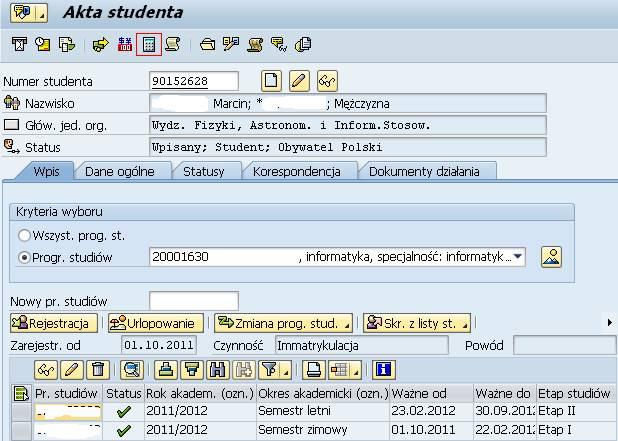
Task: Click the Rok akadem. (ozn.) column header
Action: tap(200, 393)
